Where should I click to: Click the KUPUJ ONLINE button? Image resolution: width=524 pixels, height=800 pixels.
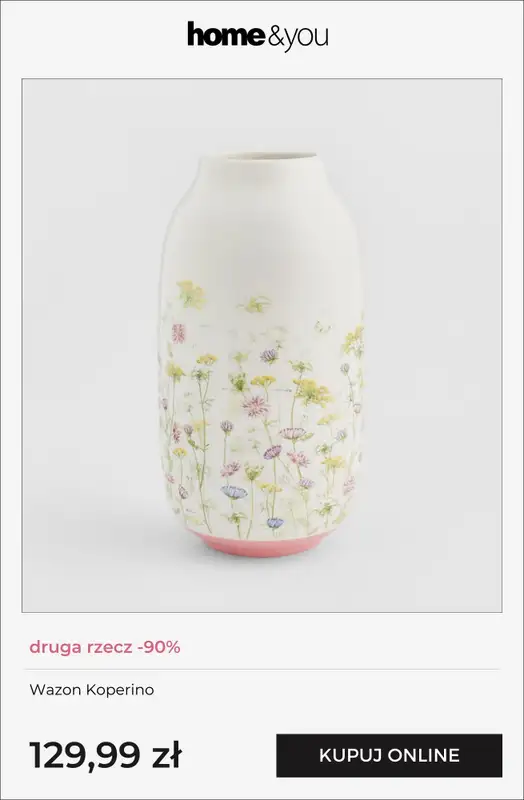pos(389,756)
